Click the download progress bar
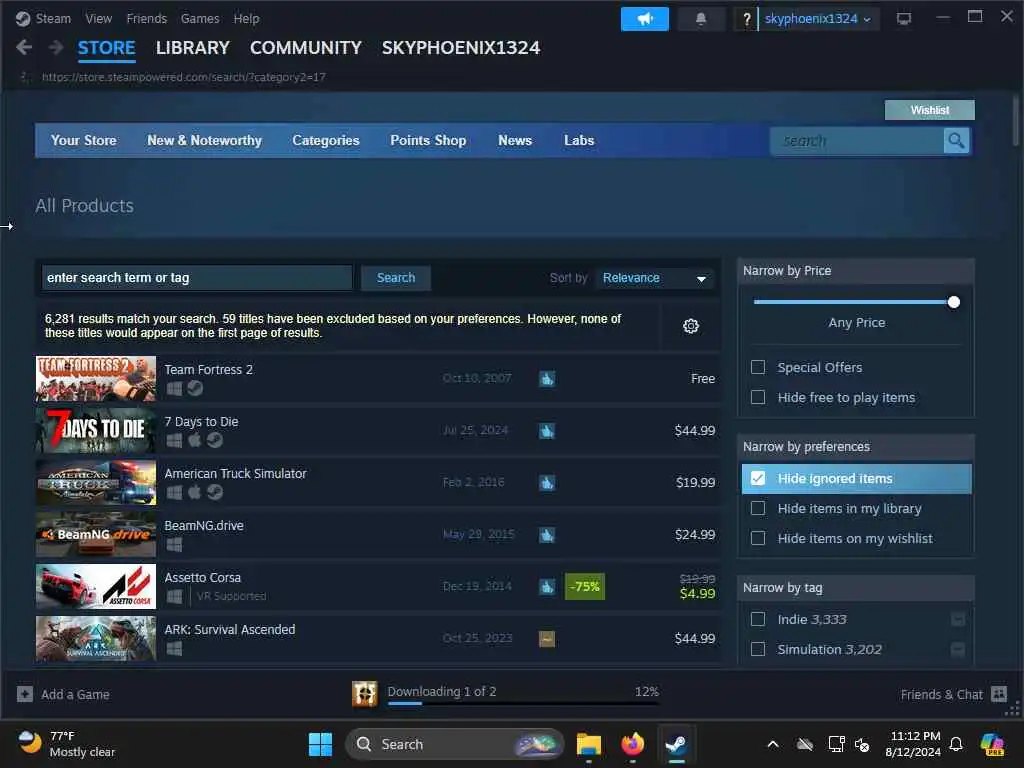Image resolution: width=1024 pixels, height=768 pixels. click(523, 703)
